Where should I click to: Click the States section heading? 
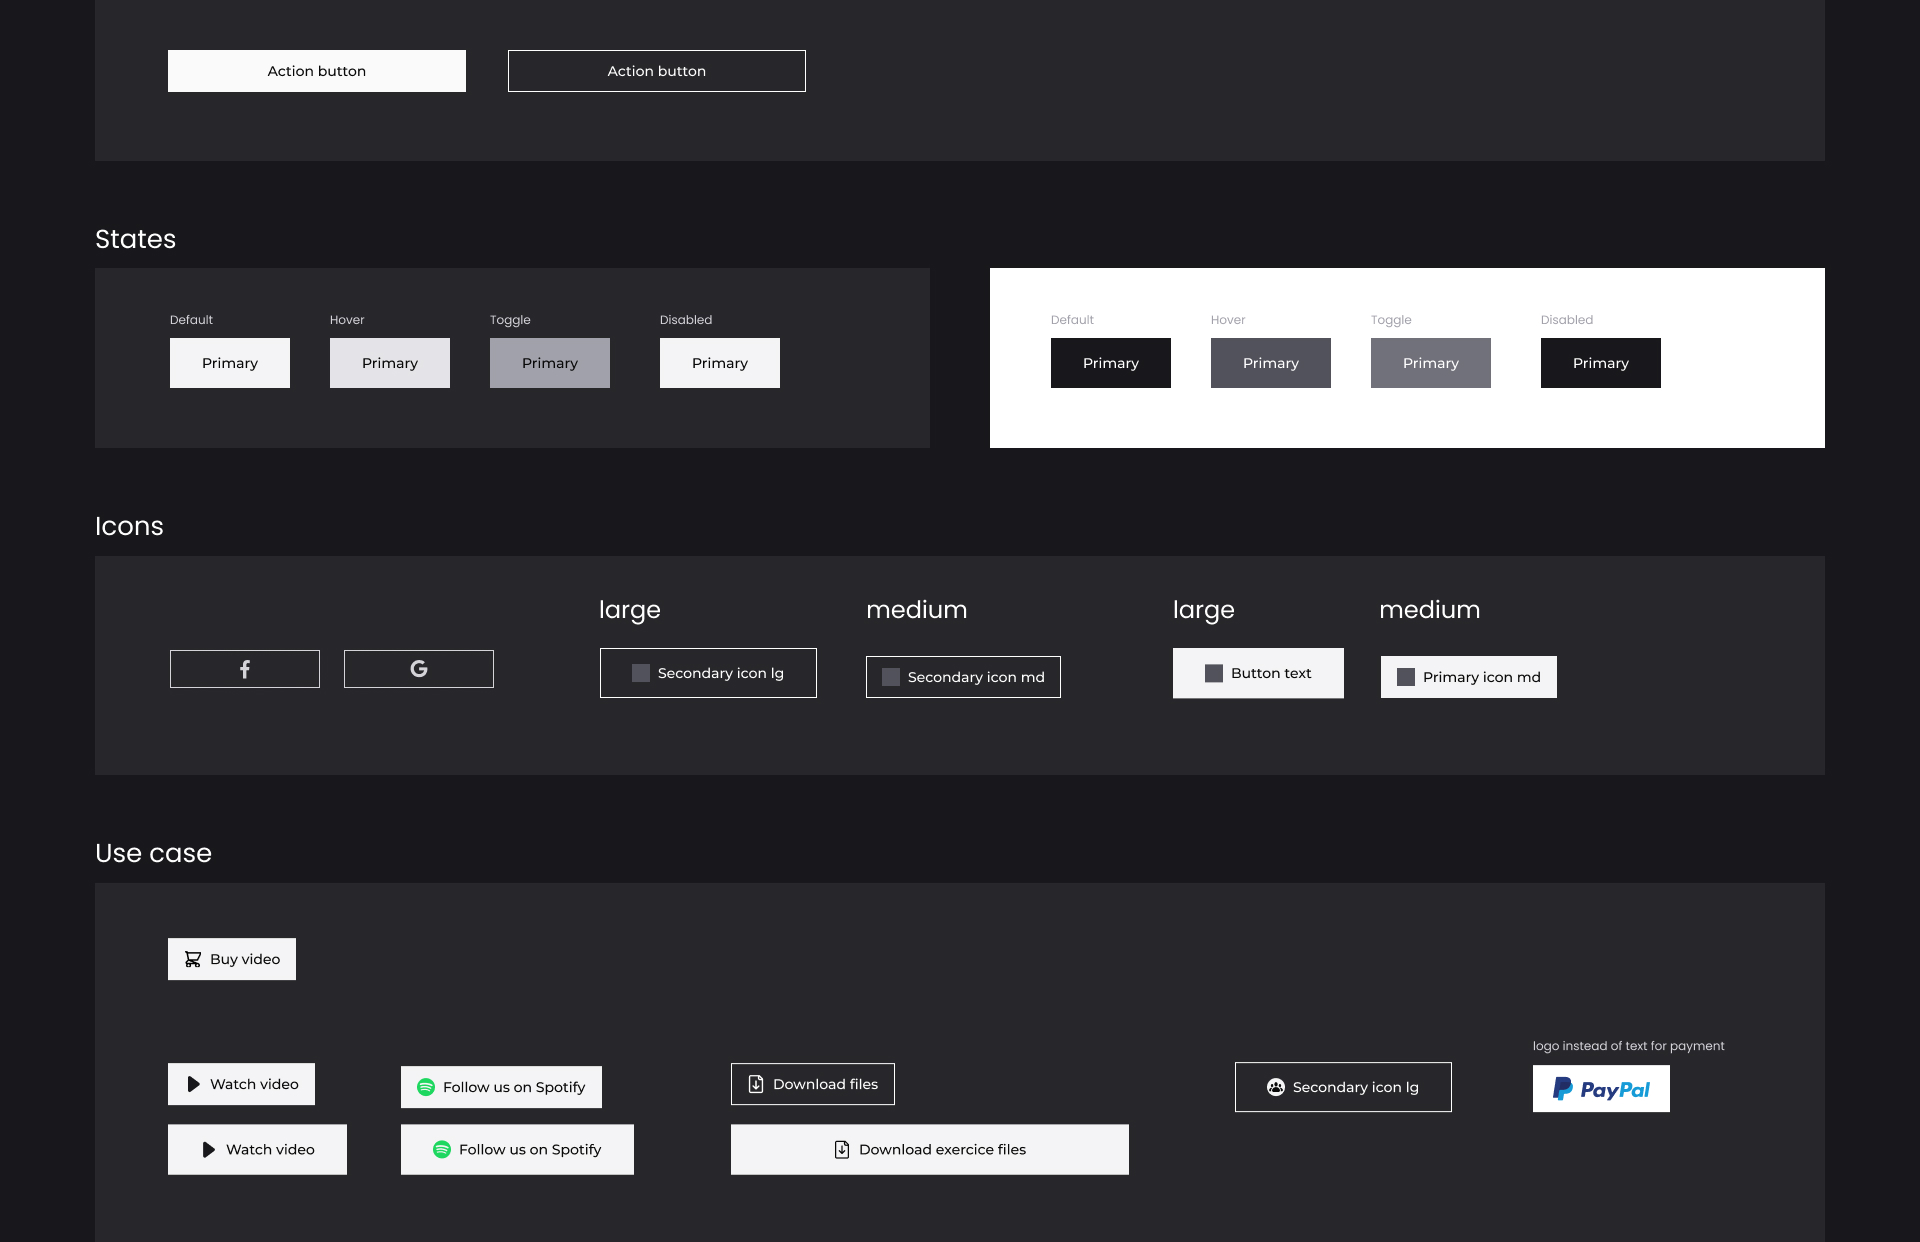135,239
